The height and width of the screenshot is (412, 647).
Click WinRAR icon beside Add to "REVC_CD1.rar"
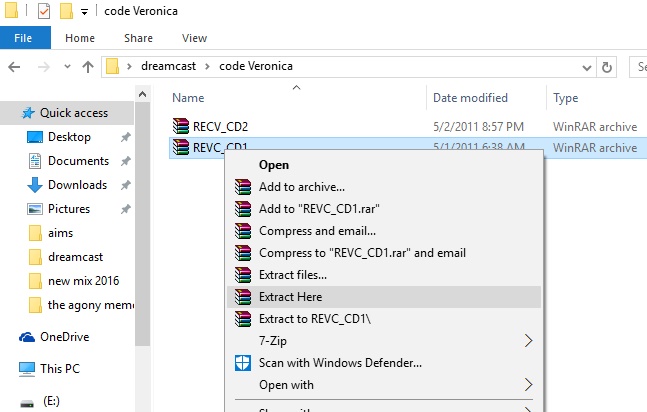(243, 208)
